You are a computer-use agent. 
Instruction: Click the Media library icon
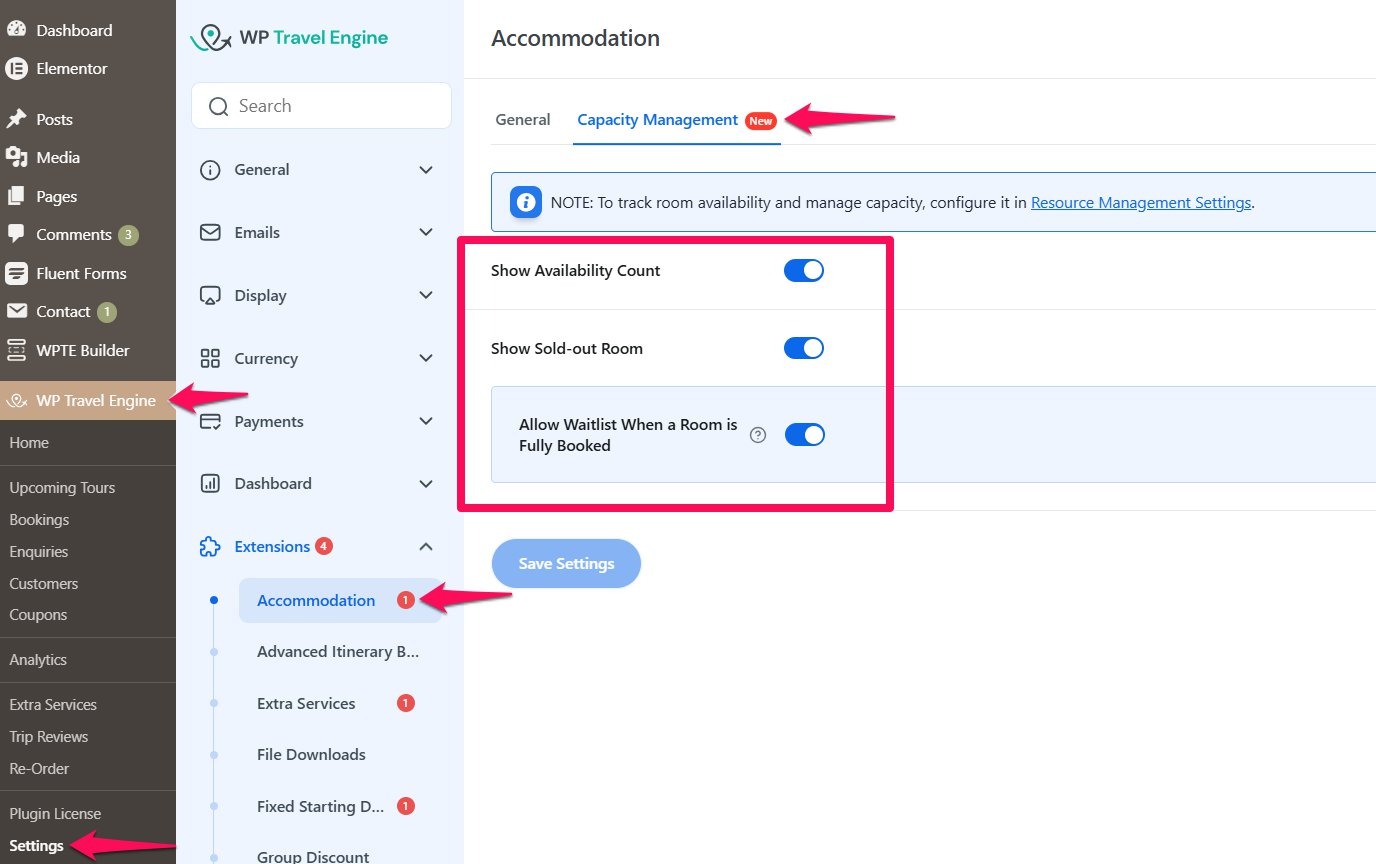click(16, 157)
